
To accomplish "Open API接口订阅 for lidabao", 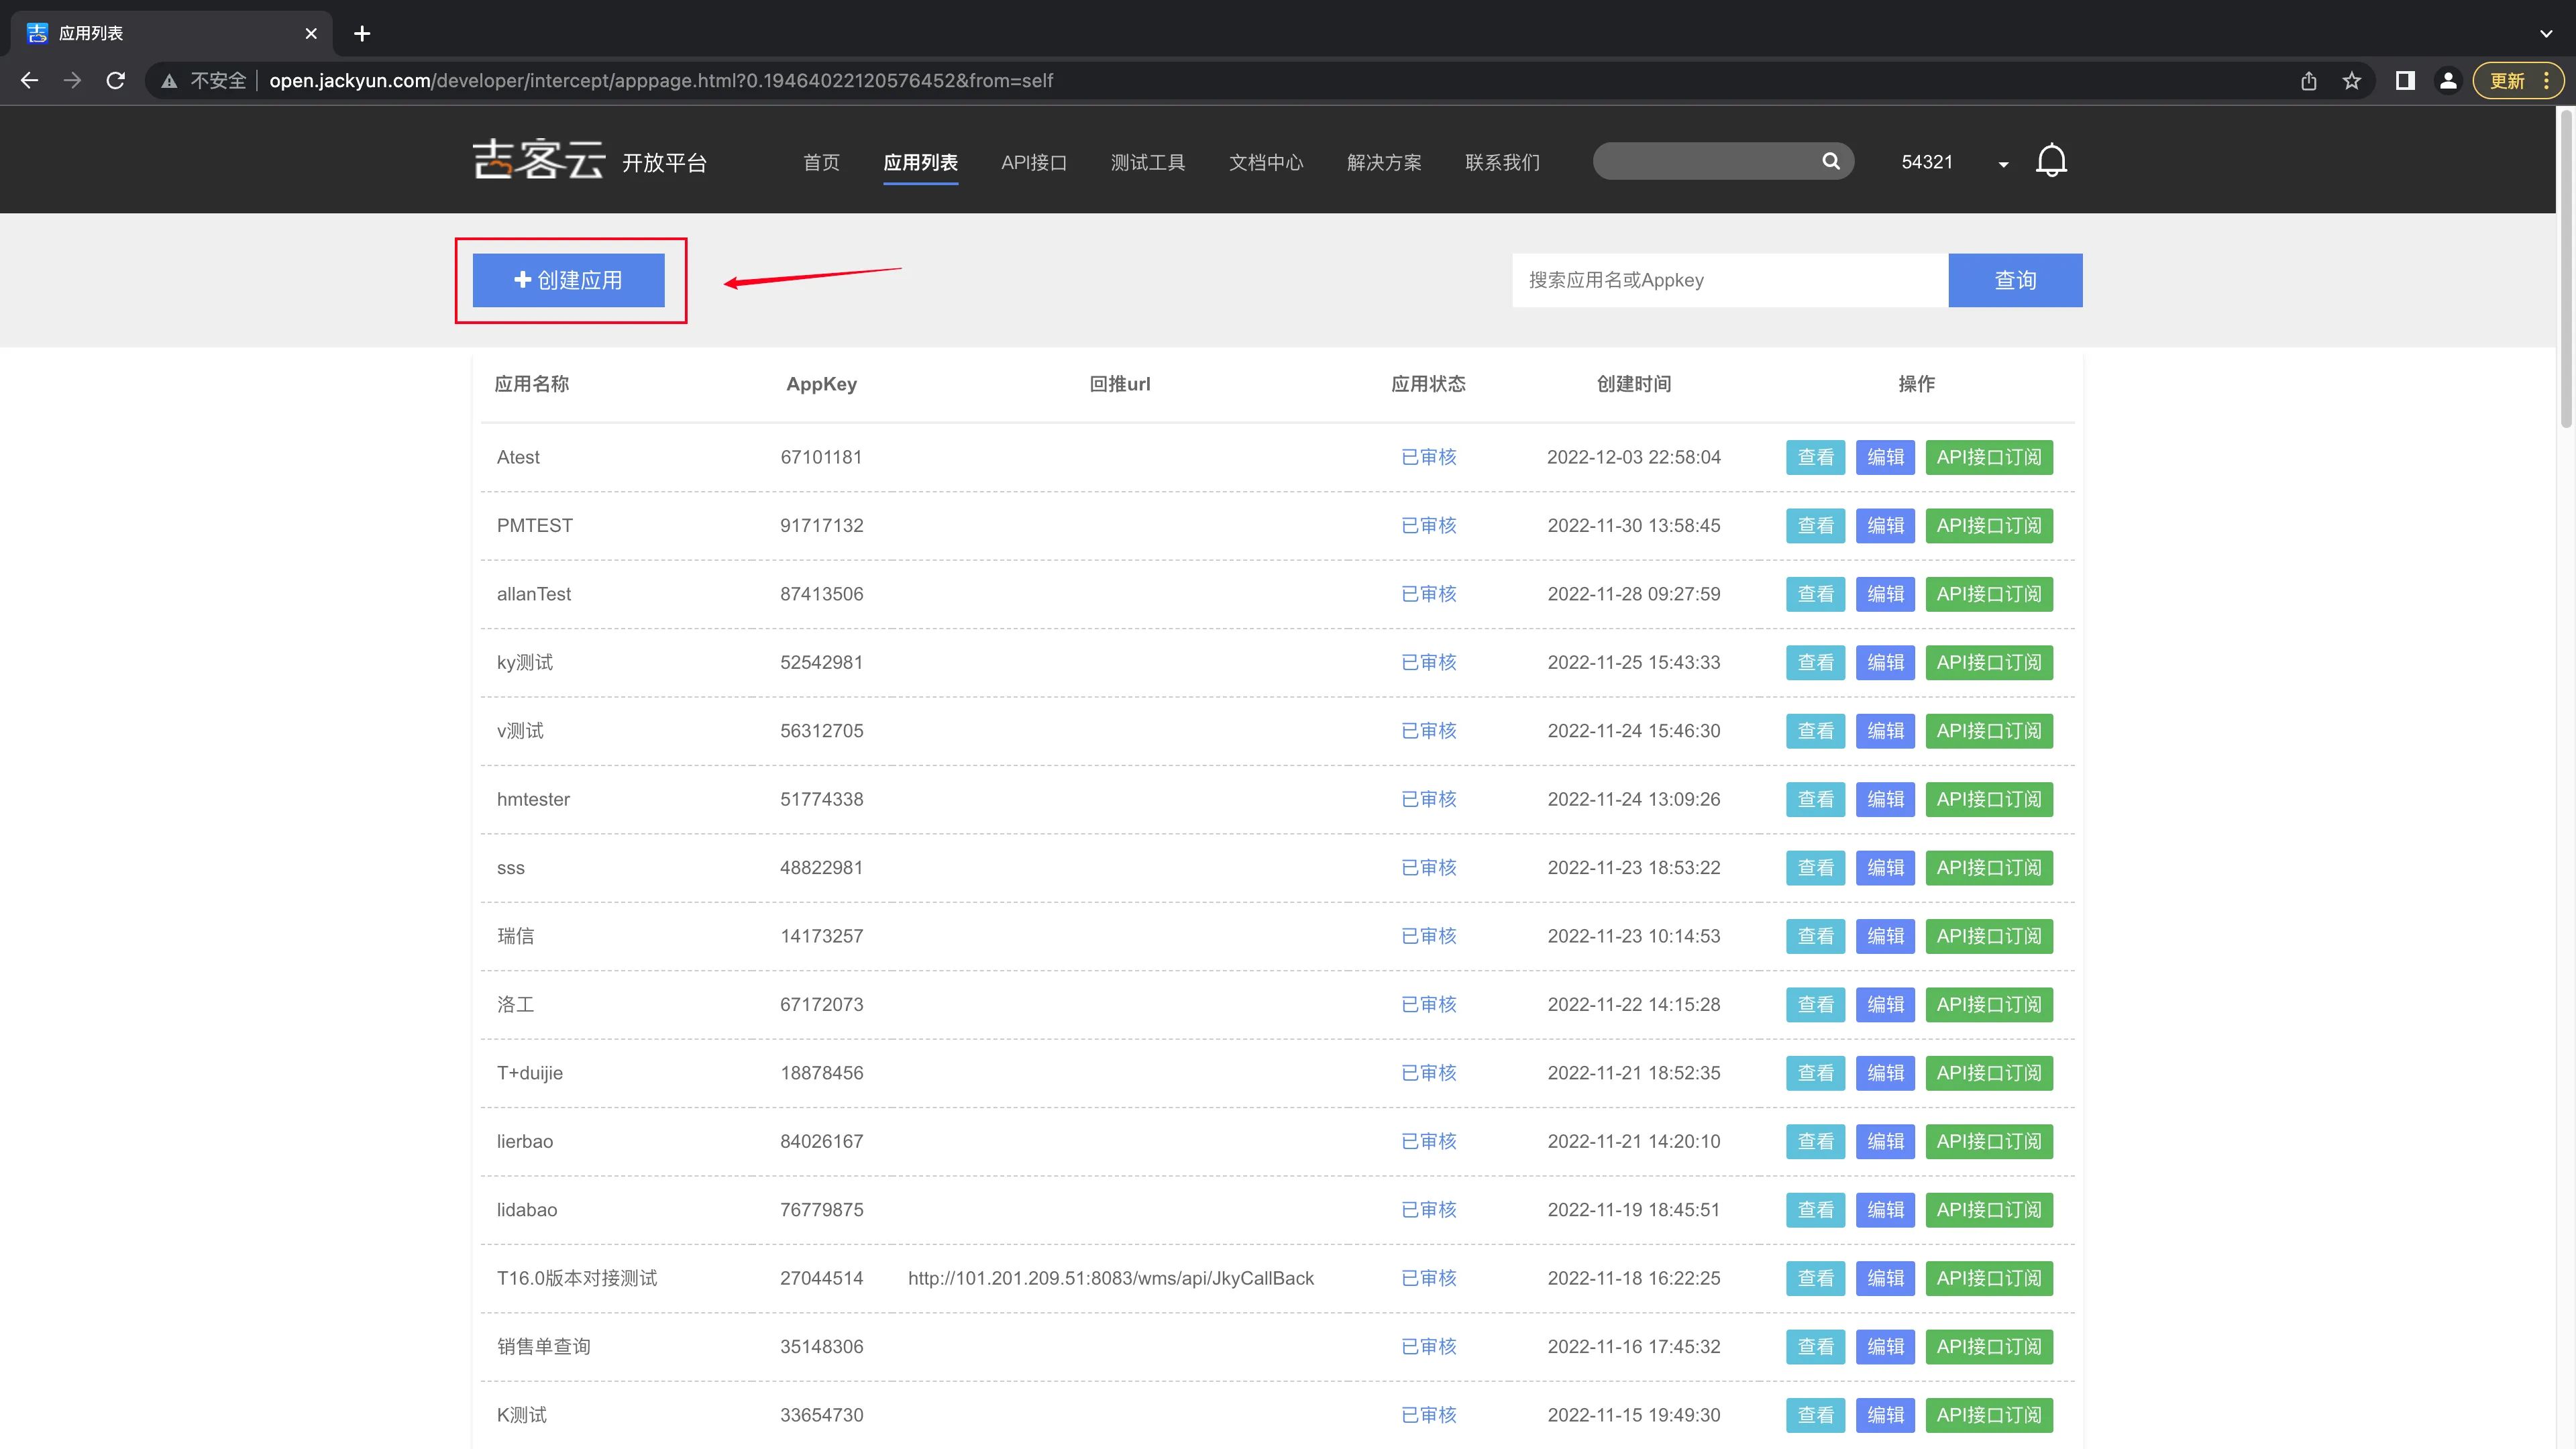I will [1989, 1210].
